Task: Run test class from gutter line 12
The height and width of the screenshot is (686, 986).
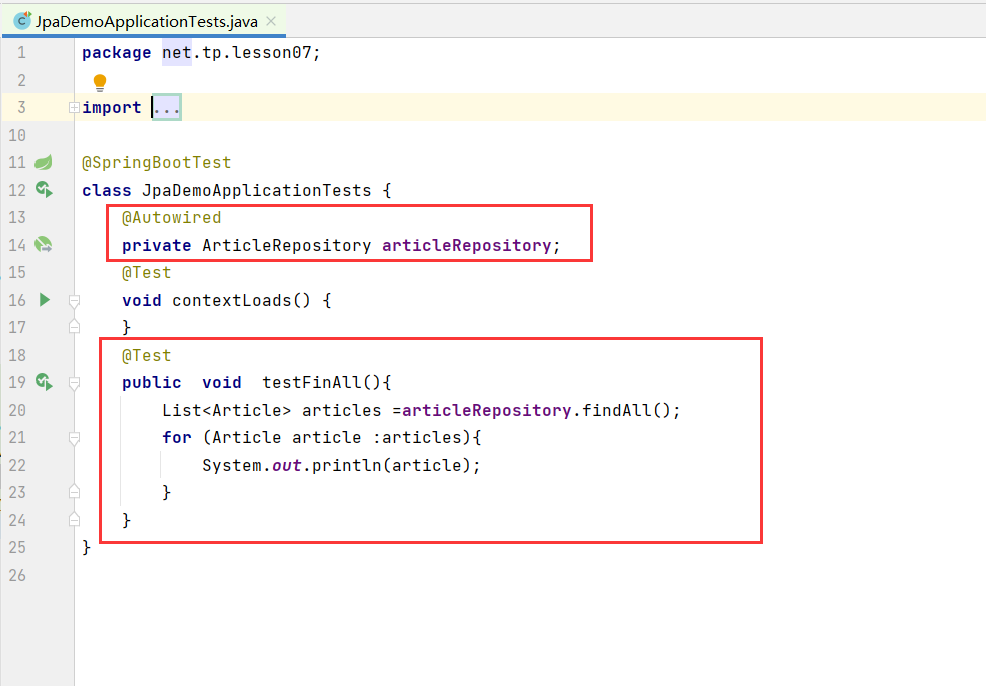Action: point(44,189)
